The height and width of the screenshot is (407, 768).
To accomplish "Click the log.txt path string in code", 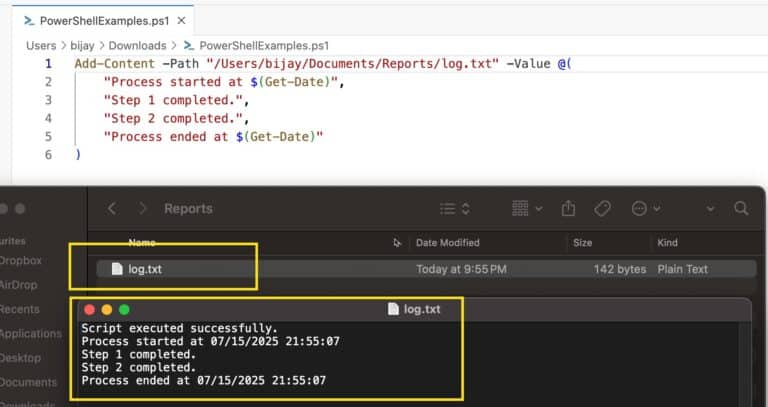I will (x=353, y=64).
